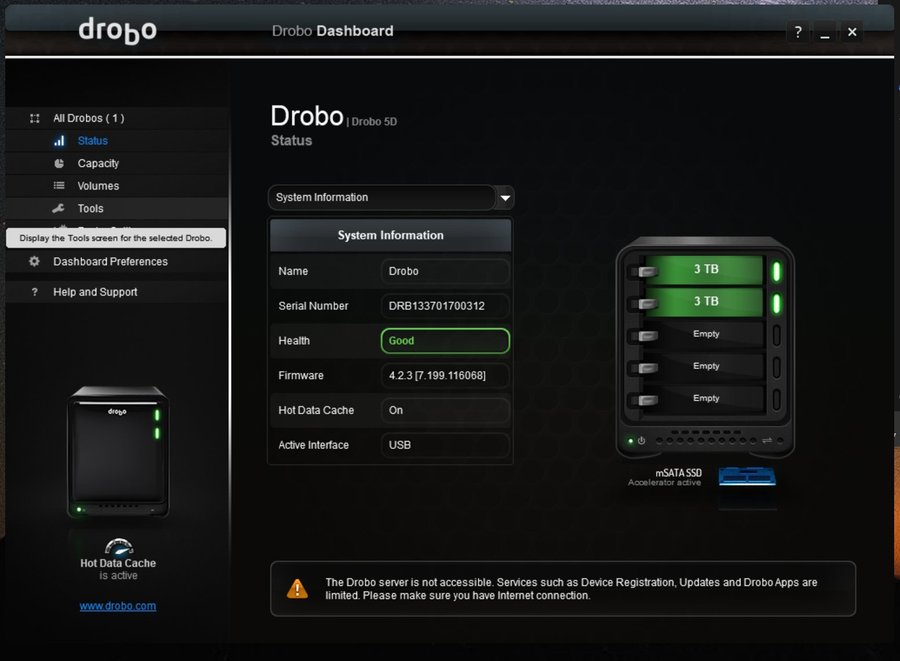The image size is (900, 661).
Task: Expand the System Information dropdown arrow
Action: click(505, 198)
